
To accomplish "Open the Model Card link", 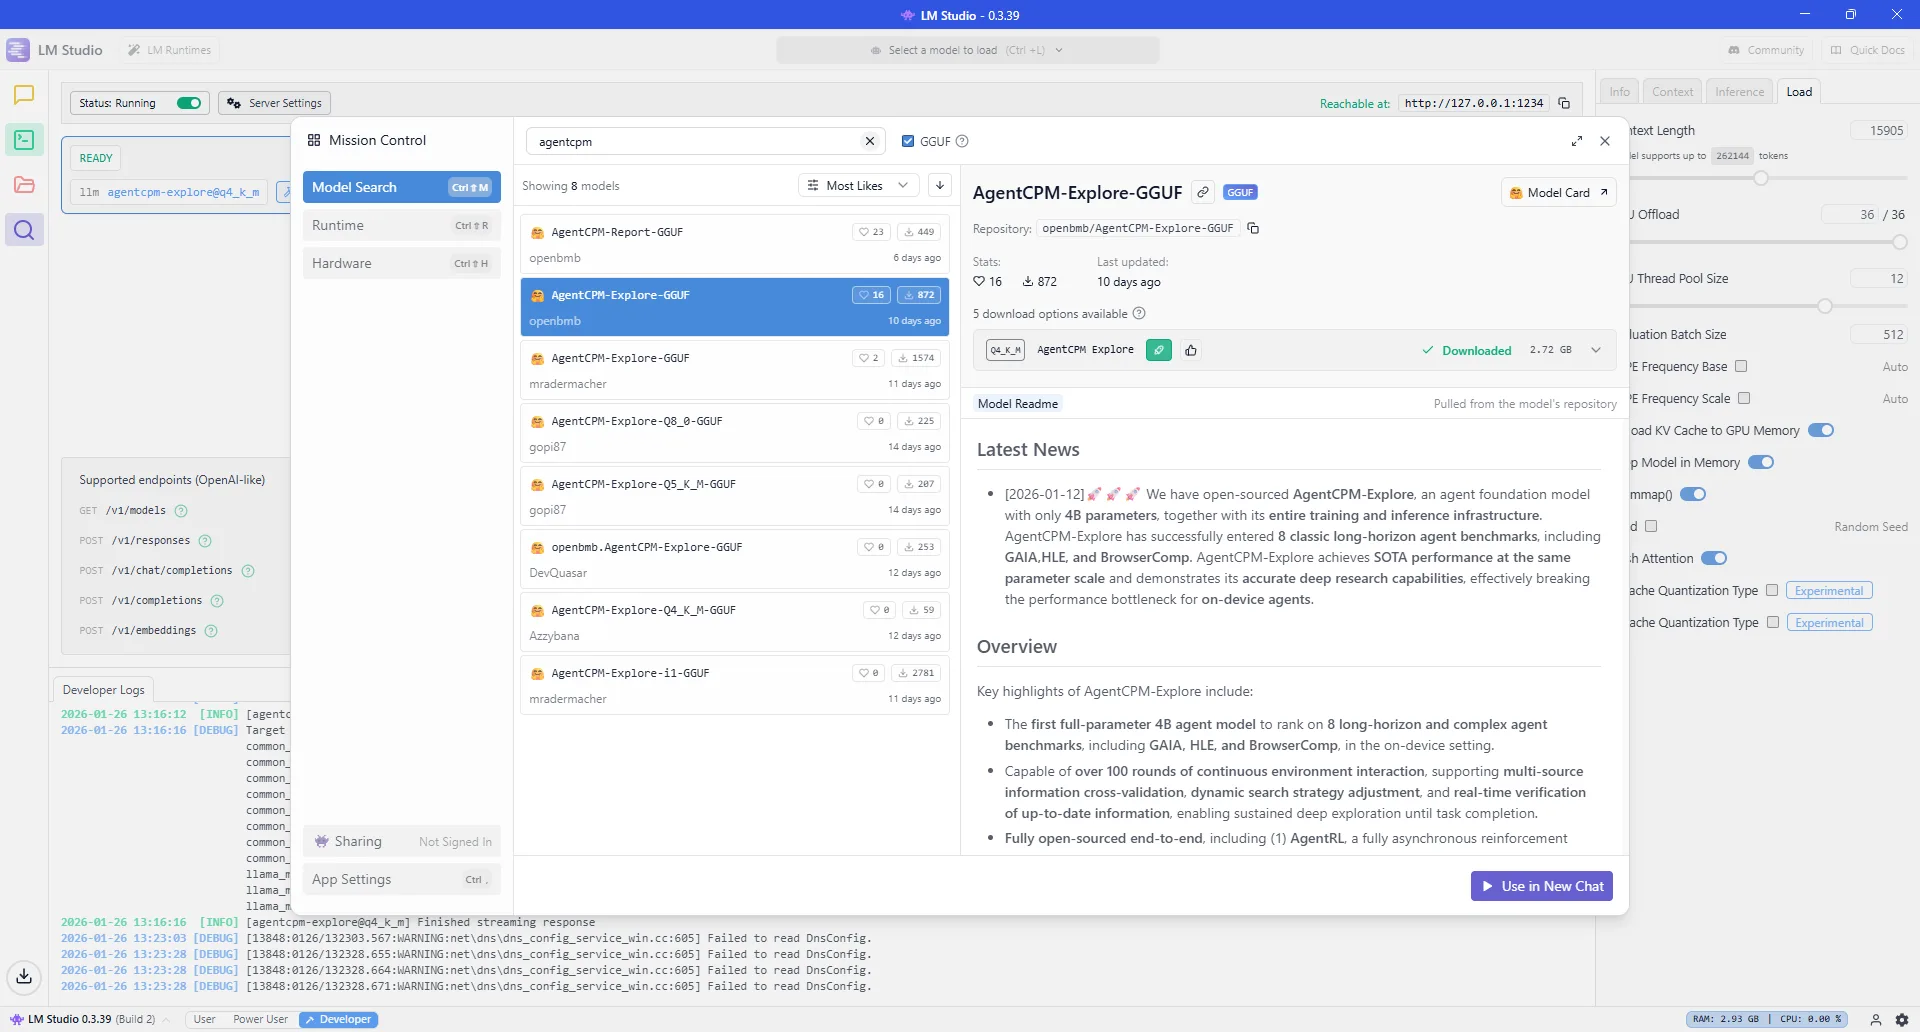I will point(1558,192).
